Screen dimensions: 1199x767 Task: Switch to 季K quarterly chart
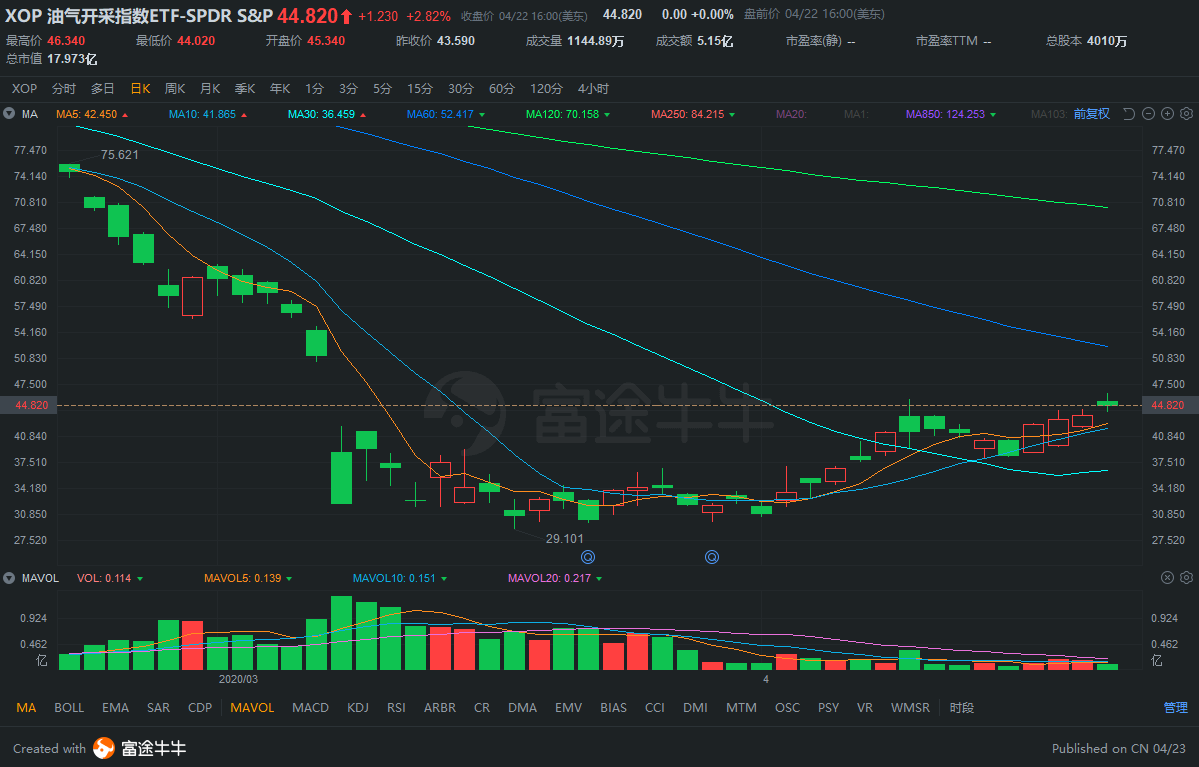(x=245, y=89)
